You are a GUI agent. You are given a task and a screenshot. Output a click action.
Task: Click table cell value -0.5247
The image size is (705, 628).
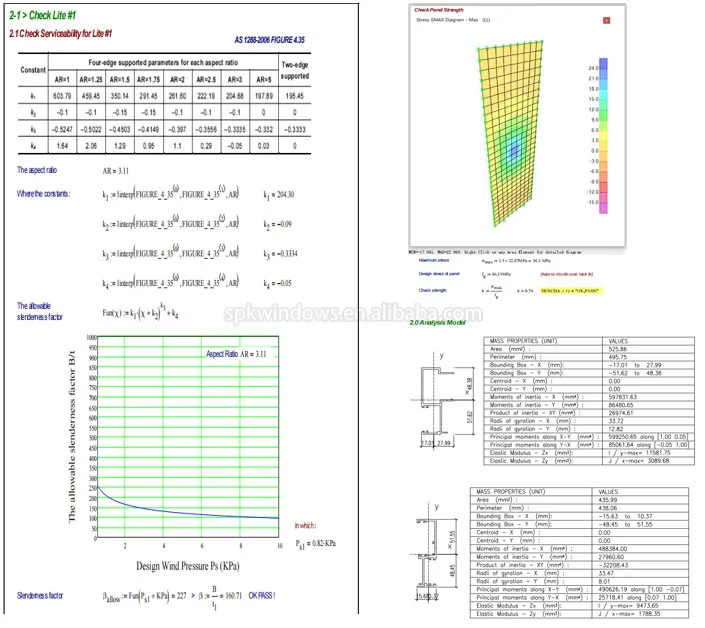[x=62, y=129]
